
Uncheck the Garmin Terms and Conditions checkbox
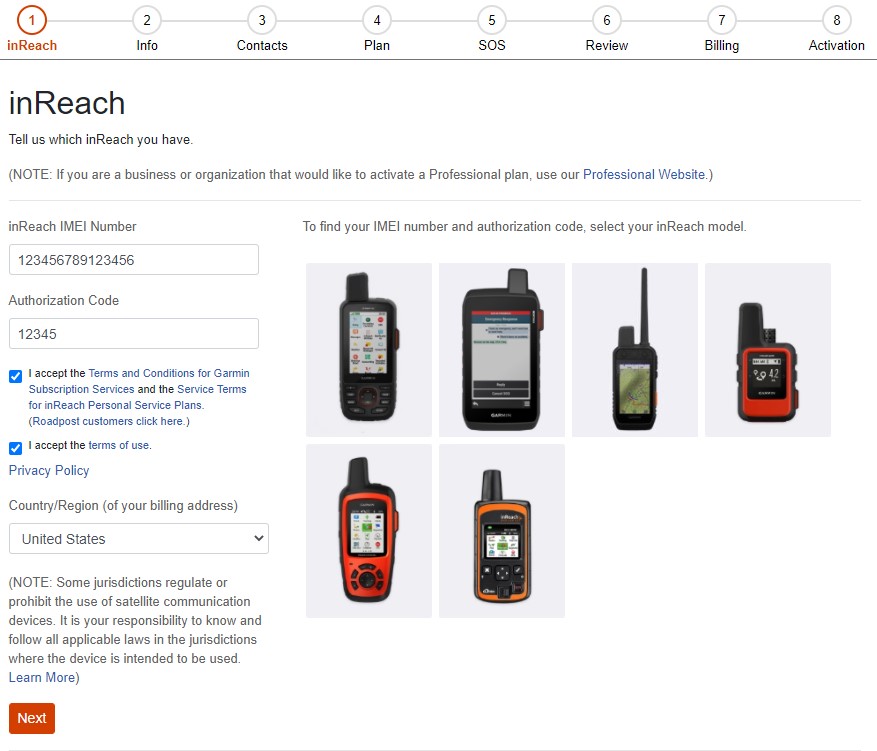(15, 376)
